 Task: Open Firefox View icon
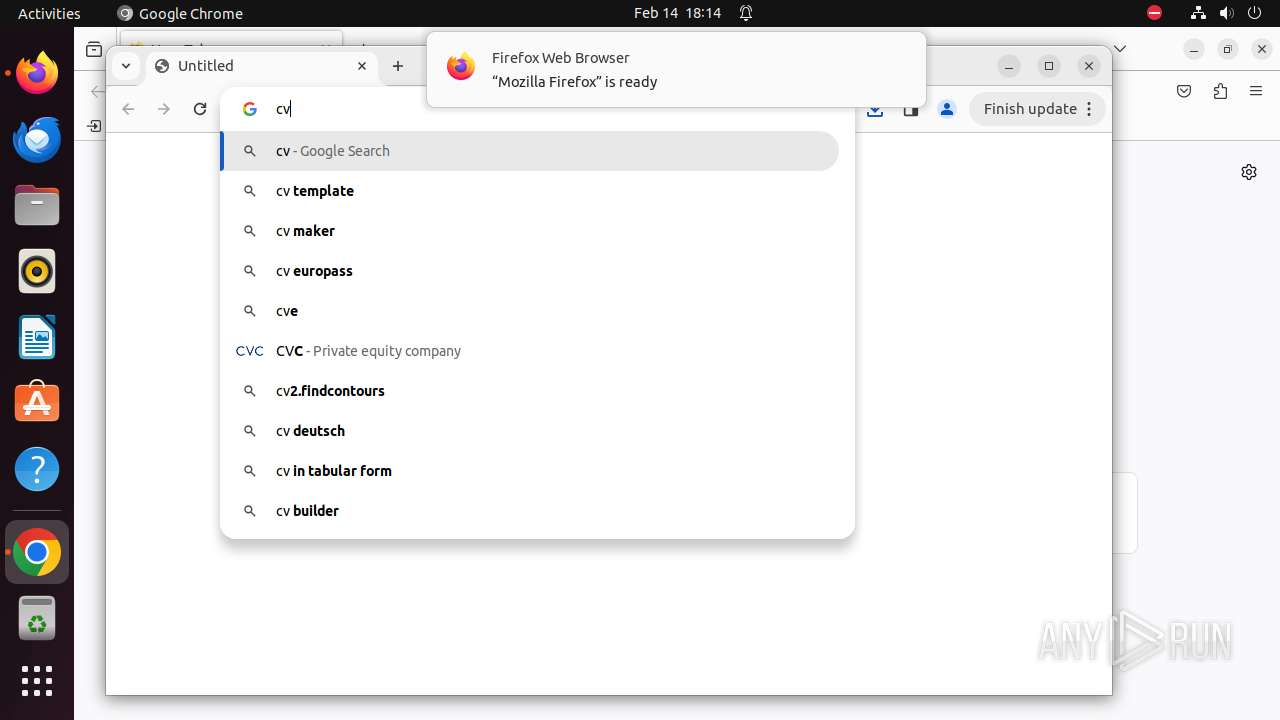click(93, 49)
